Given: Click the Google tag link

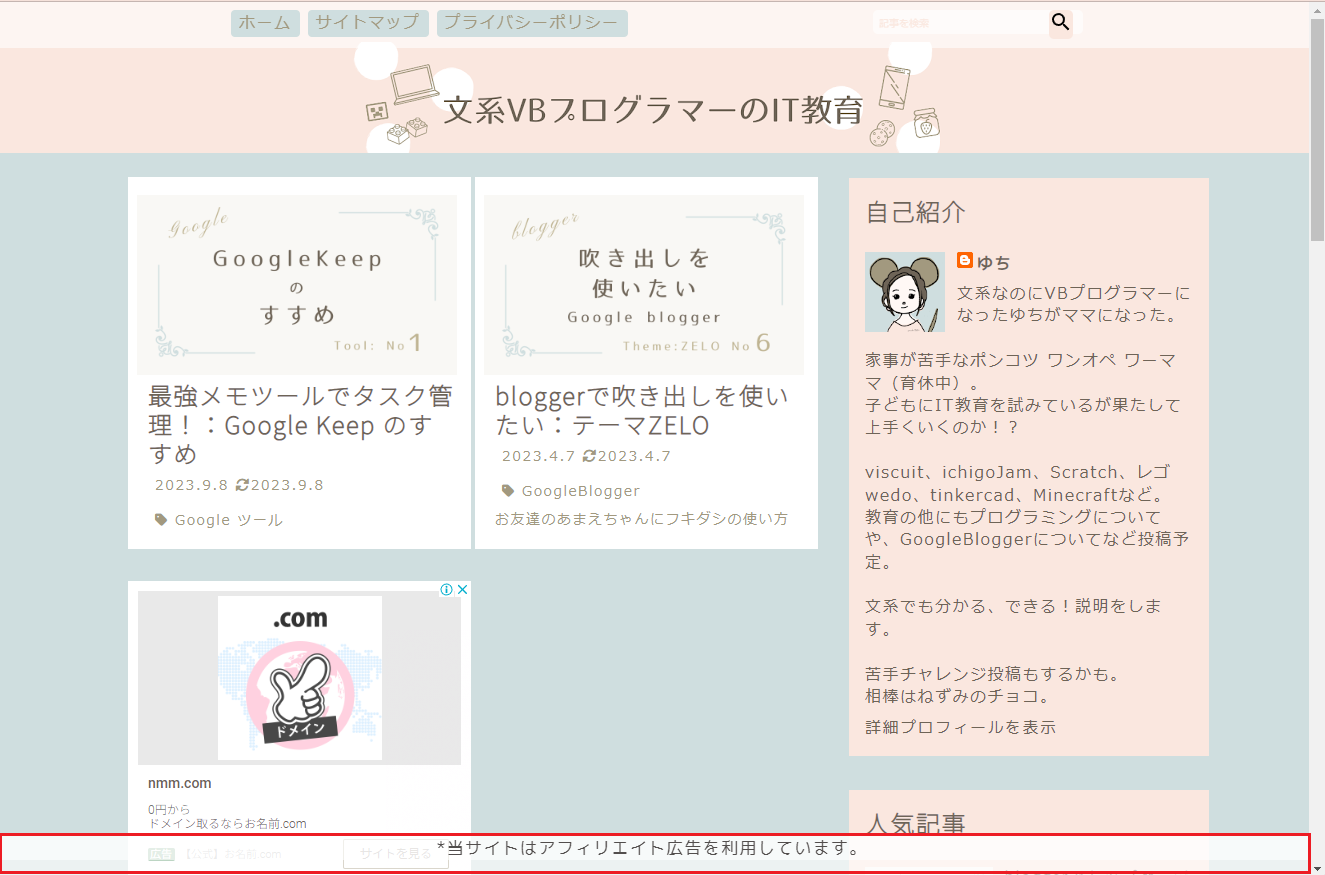Looking at the screenshot, I should (x=202, y=520).
